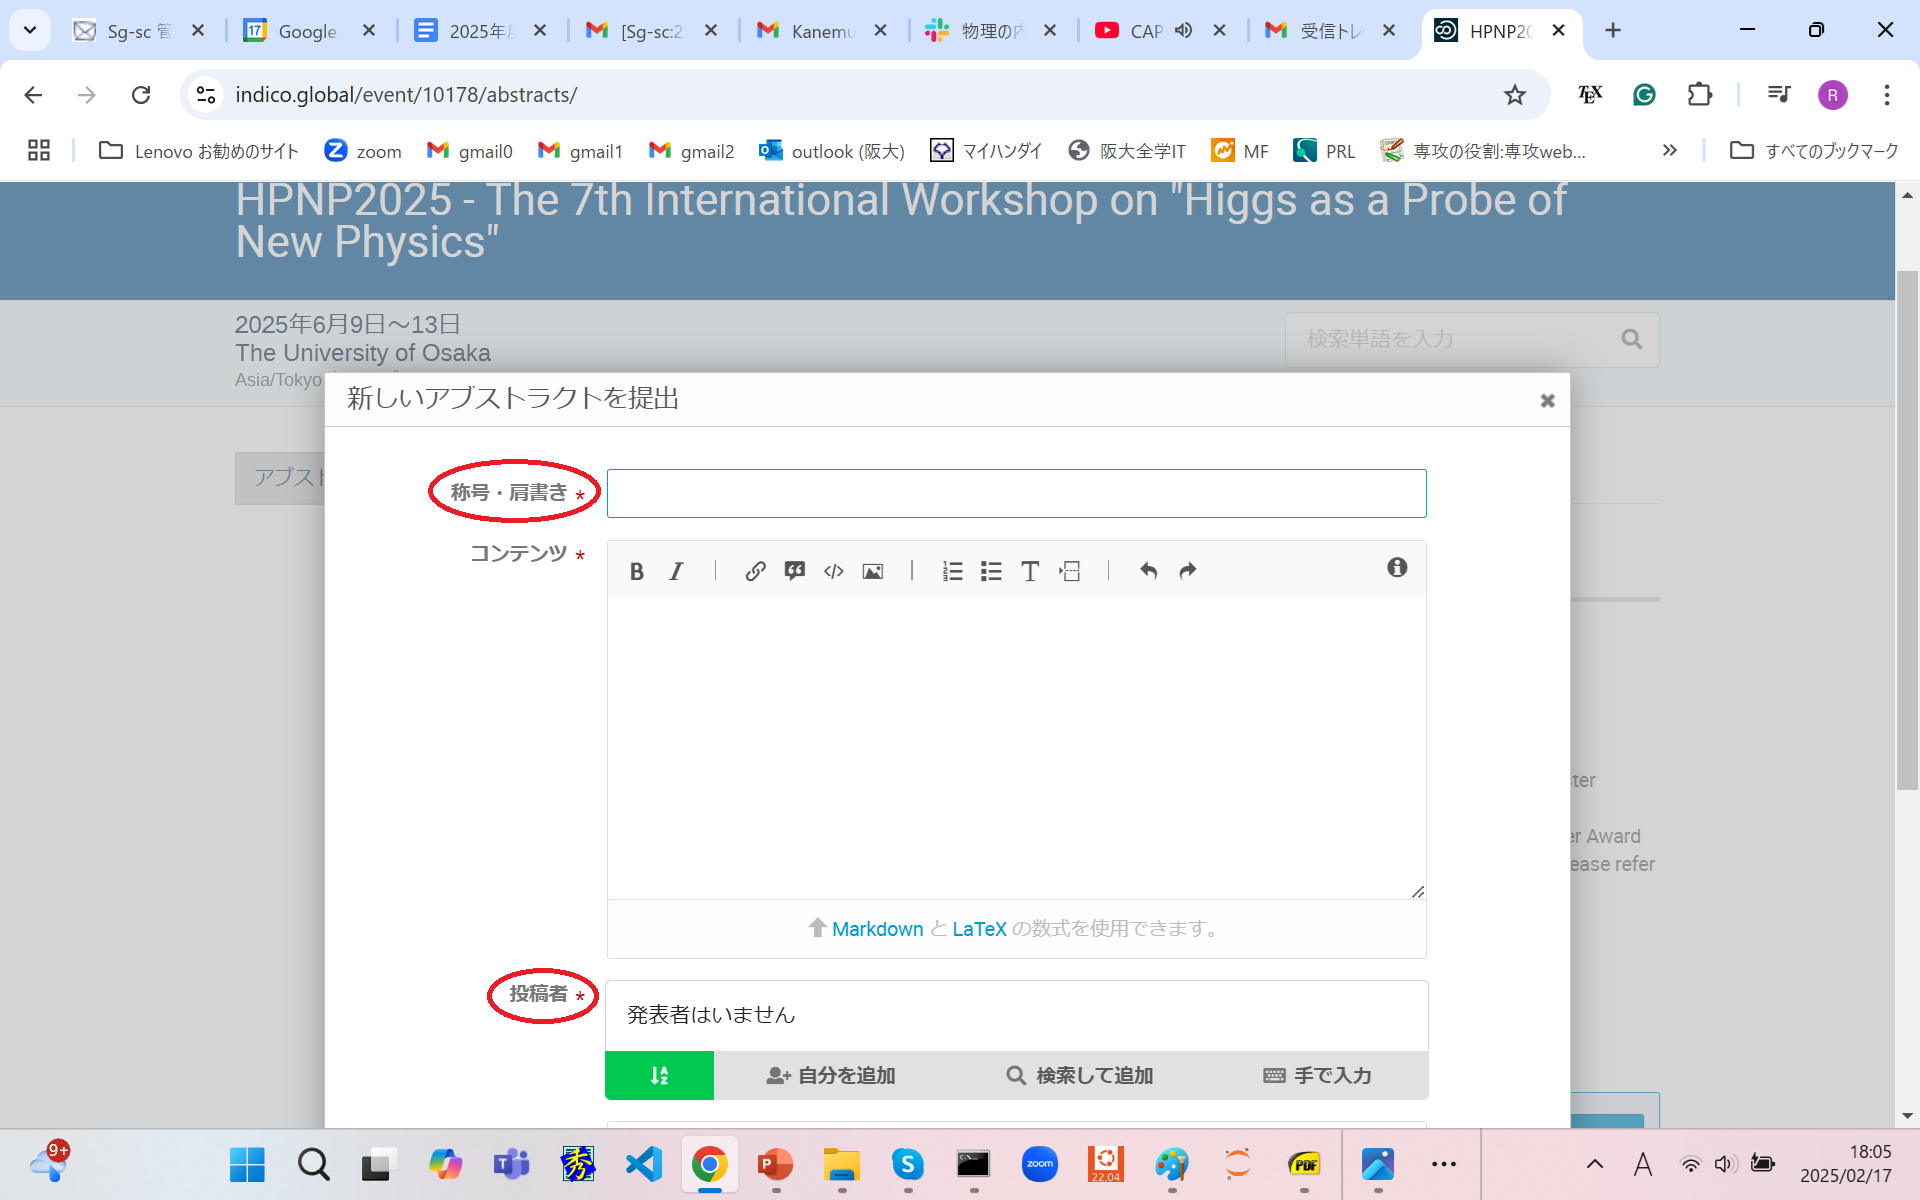The width and height of the screenshot is (1920, 1200).
Task: Insert a code block from the editor toolbar
Action: pyautogui.click(x=833, y=571)
